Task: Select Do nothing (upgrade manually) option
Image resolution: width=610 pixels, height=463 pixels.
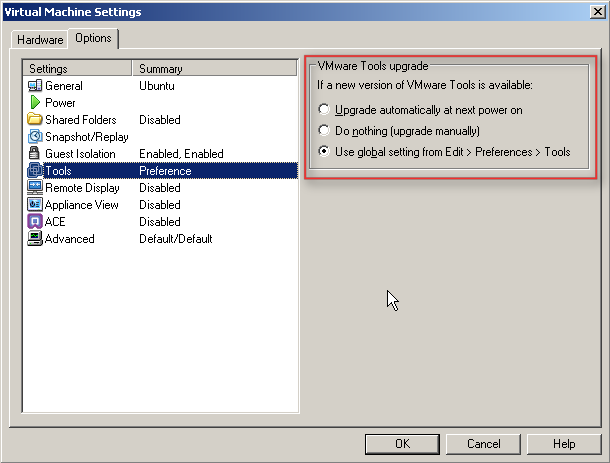Action: 323,131
